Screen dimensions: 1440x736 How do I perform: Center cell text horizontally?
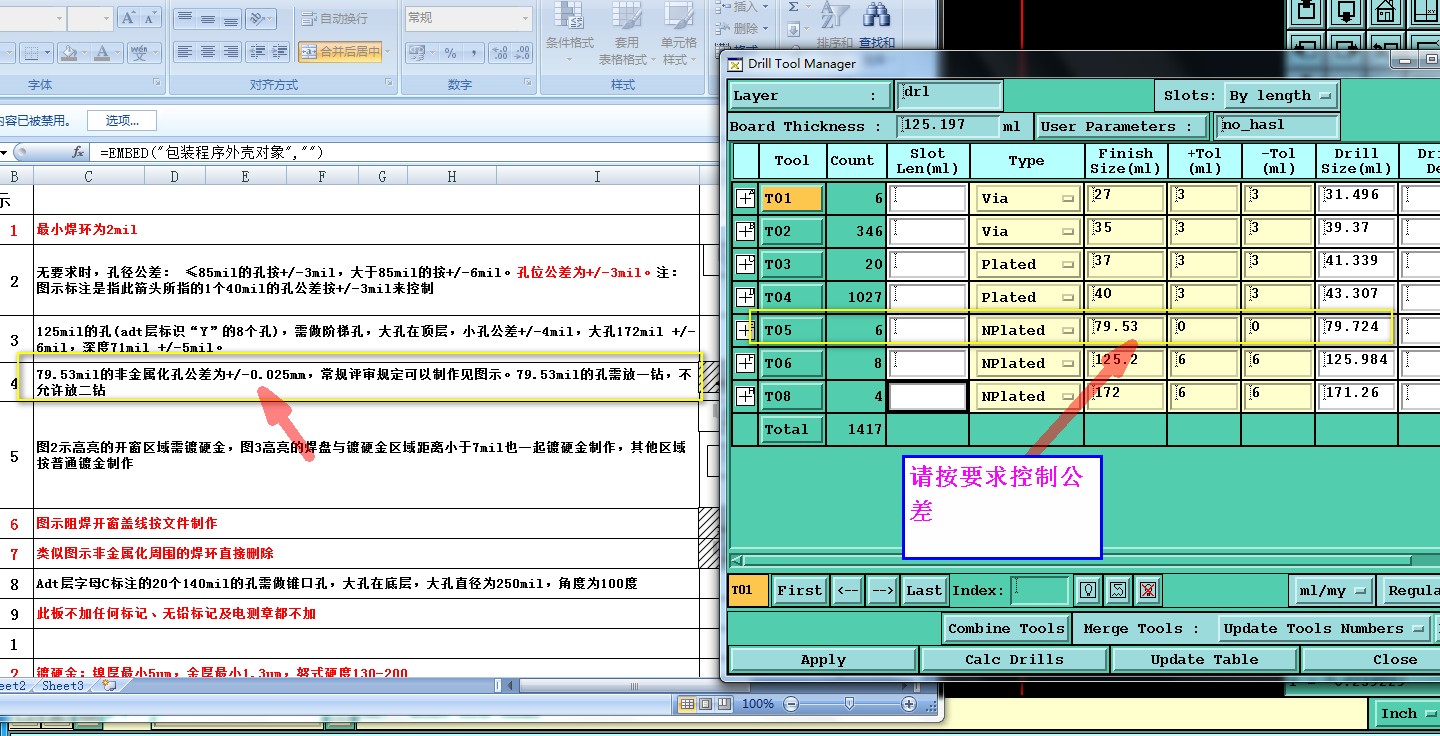click(208, 52)
